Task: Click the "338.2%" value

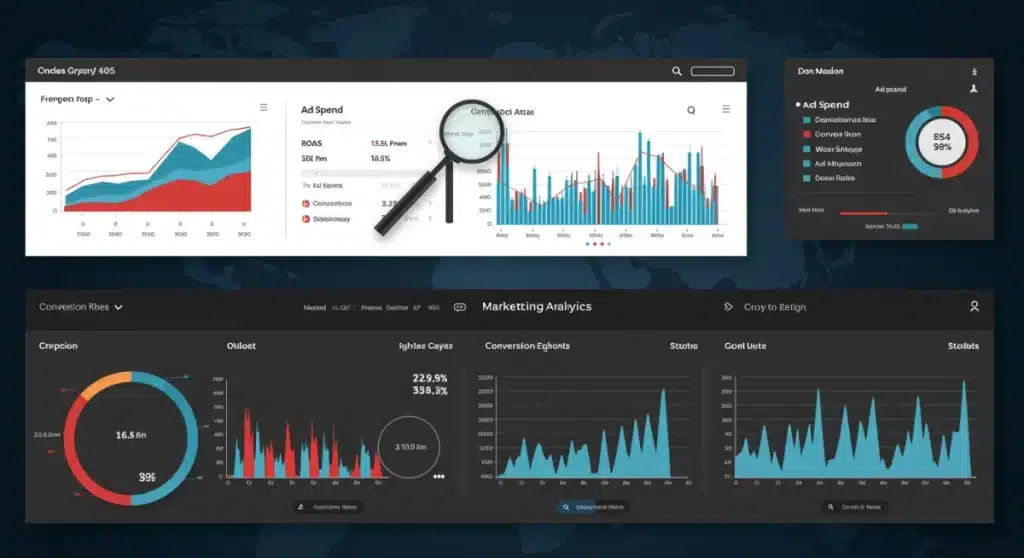Action: click(430, 391)
